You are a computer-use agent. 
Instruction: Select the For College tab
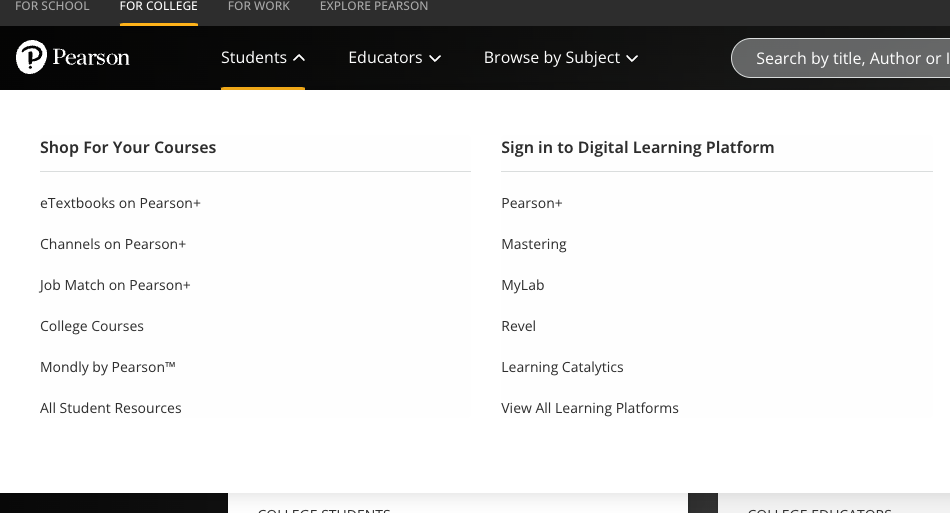coord(158,7)
